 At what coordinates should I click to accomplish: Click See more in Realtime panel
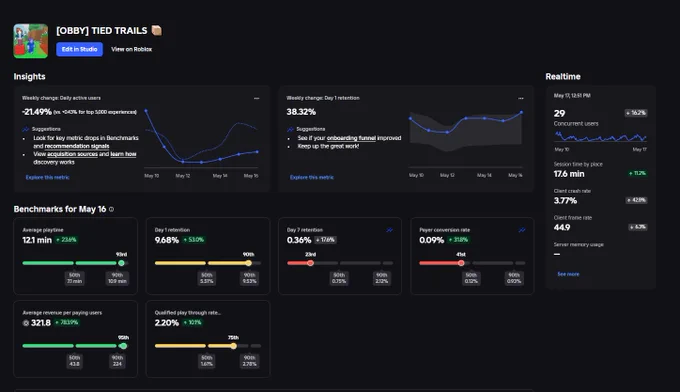click(x=568, y=274)
